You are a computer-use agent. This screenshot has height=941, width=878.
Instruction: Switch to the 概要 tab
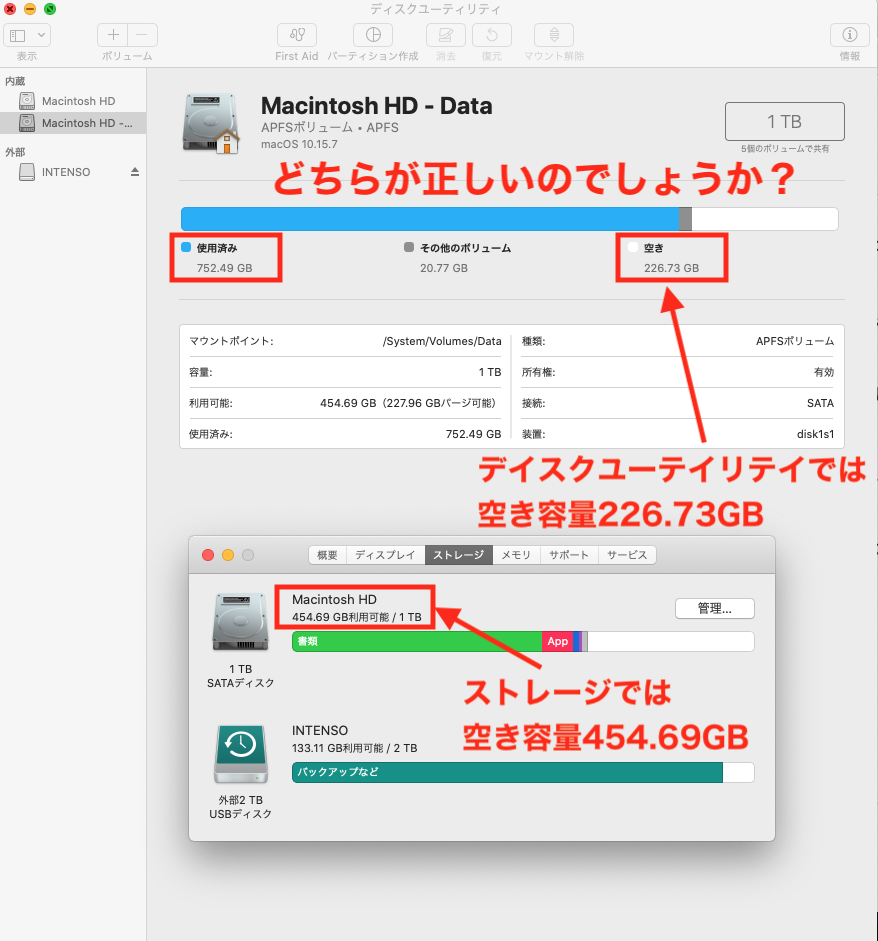pos(327,555)
